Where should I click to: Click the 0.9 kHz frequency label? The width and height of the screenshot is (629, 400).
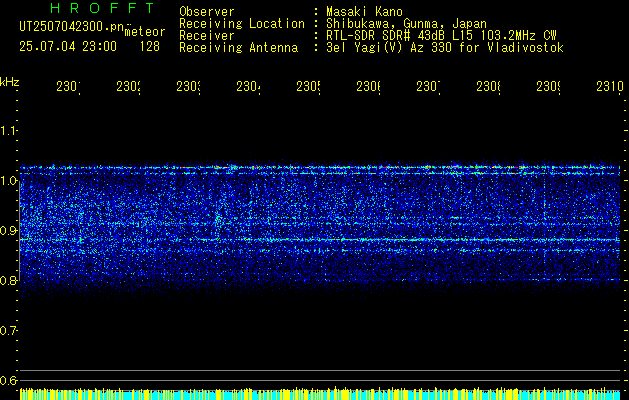tap(8, 231)
